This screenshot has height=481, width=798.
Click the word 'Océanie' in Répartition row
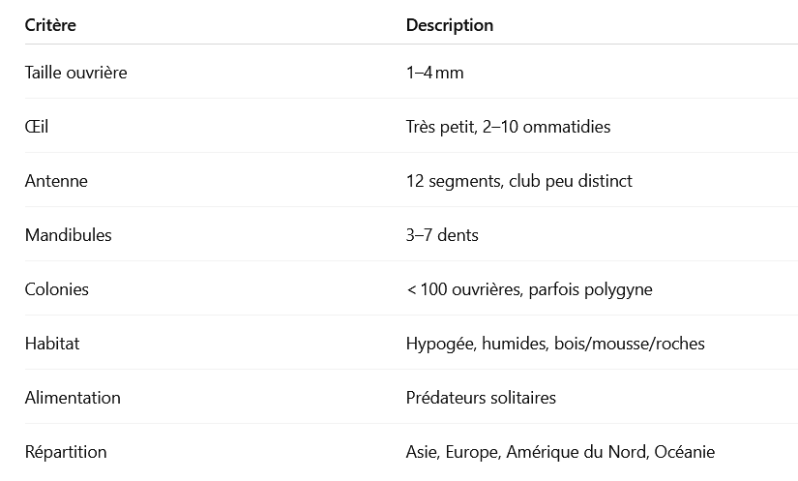tap(684, 452)
